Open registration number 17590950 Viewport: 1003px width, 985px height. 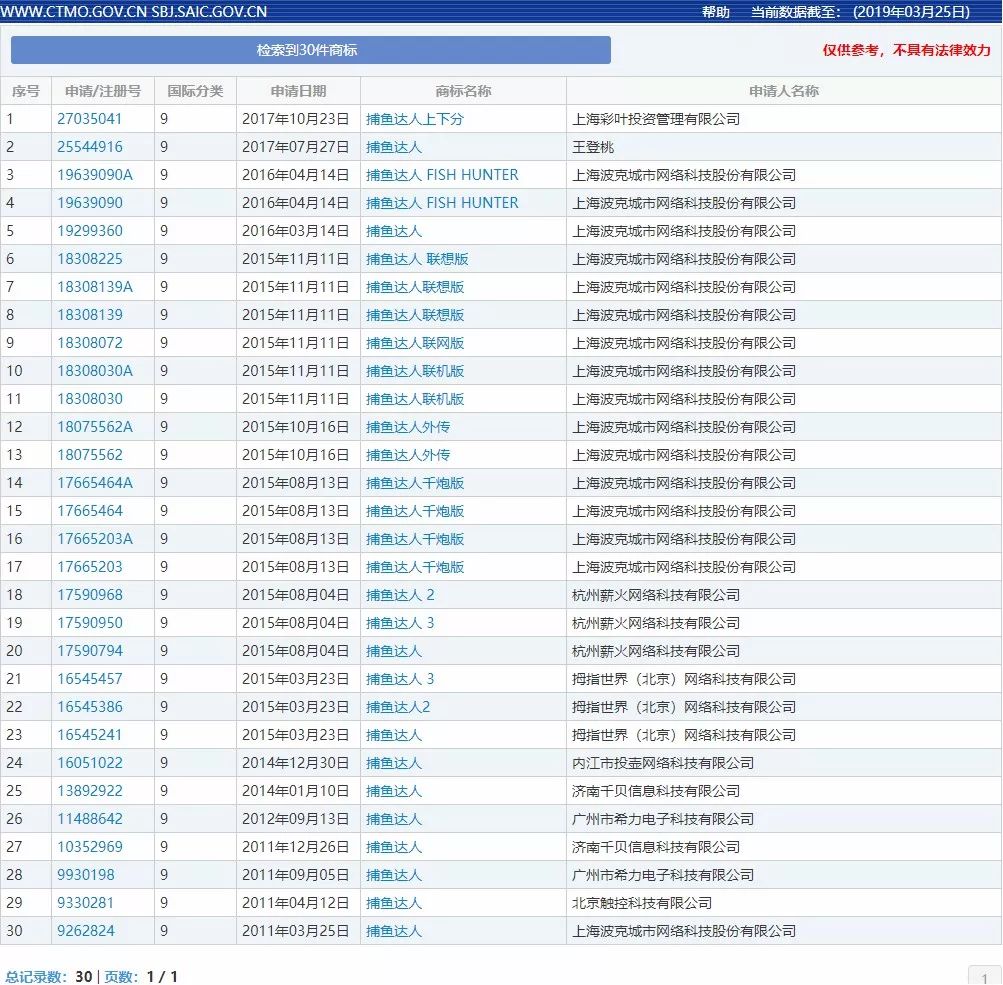(90, 623)
